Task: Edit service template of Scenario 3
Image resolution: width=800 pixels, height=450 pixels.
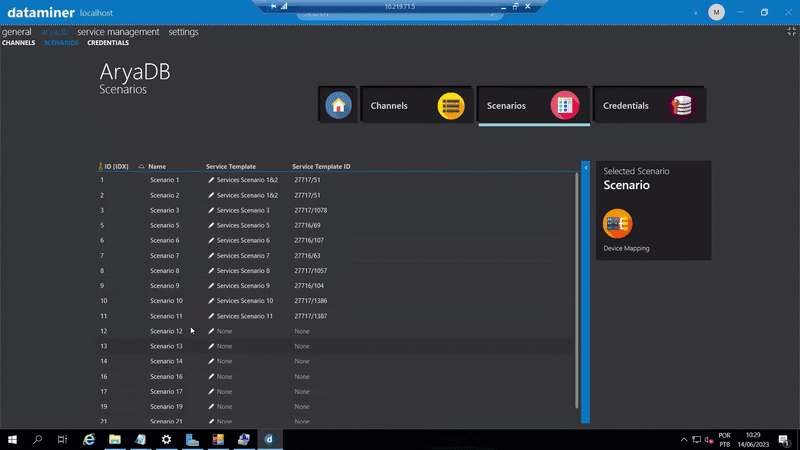Action: click(x=211, y=210)
